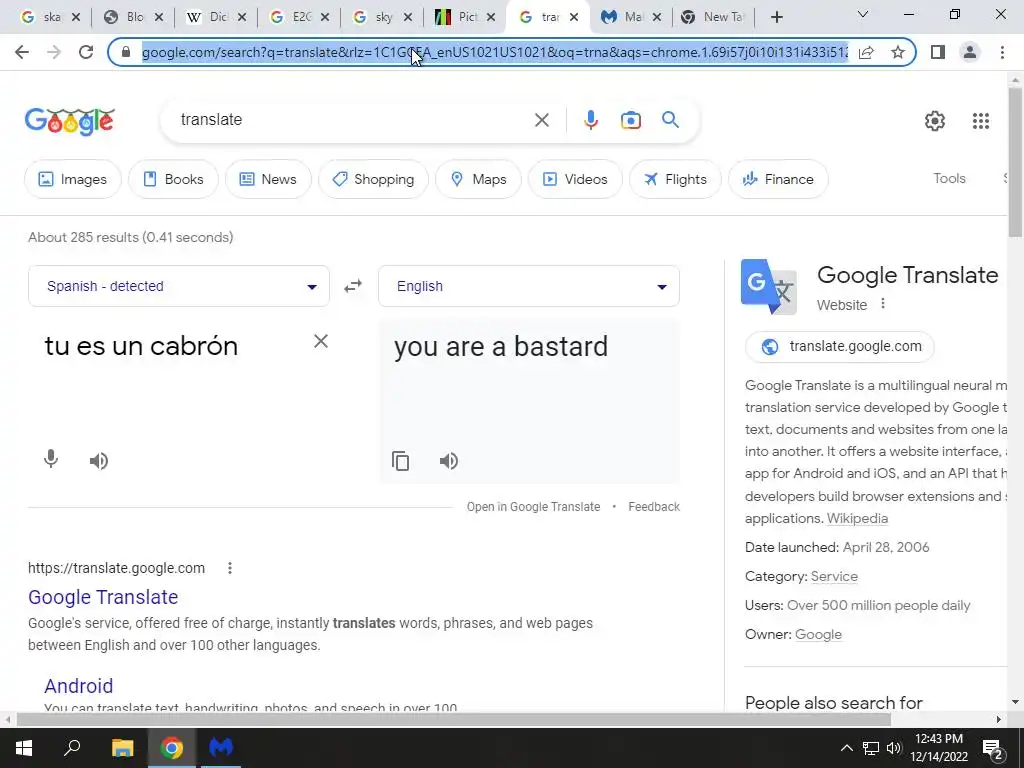This screenshot has height=768, width=1024.
Task: Open the Chrome profile avatar
Action: (970, 52)
